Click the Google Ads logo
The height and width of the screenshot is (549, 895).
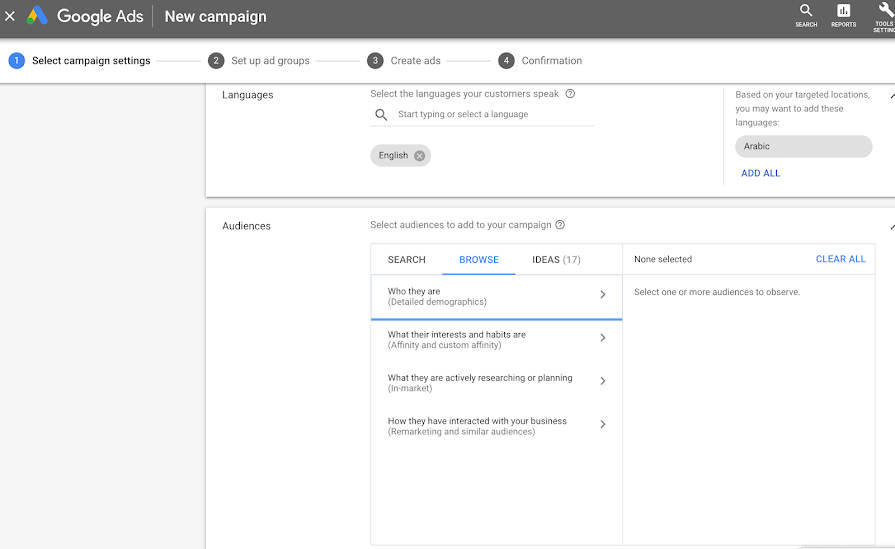[x=37, y=16]
